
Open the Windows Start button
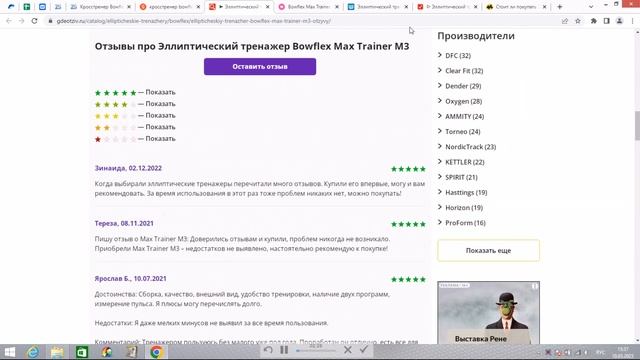[x=10, y=352]
